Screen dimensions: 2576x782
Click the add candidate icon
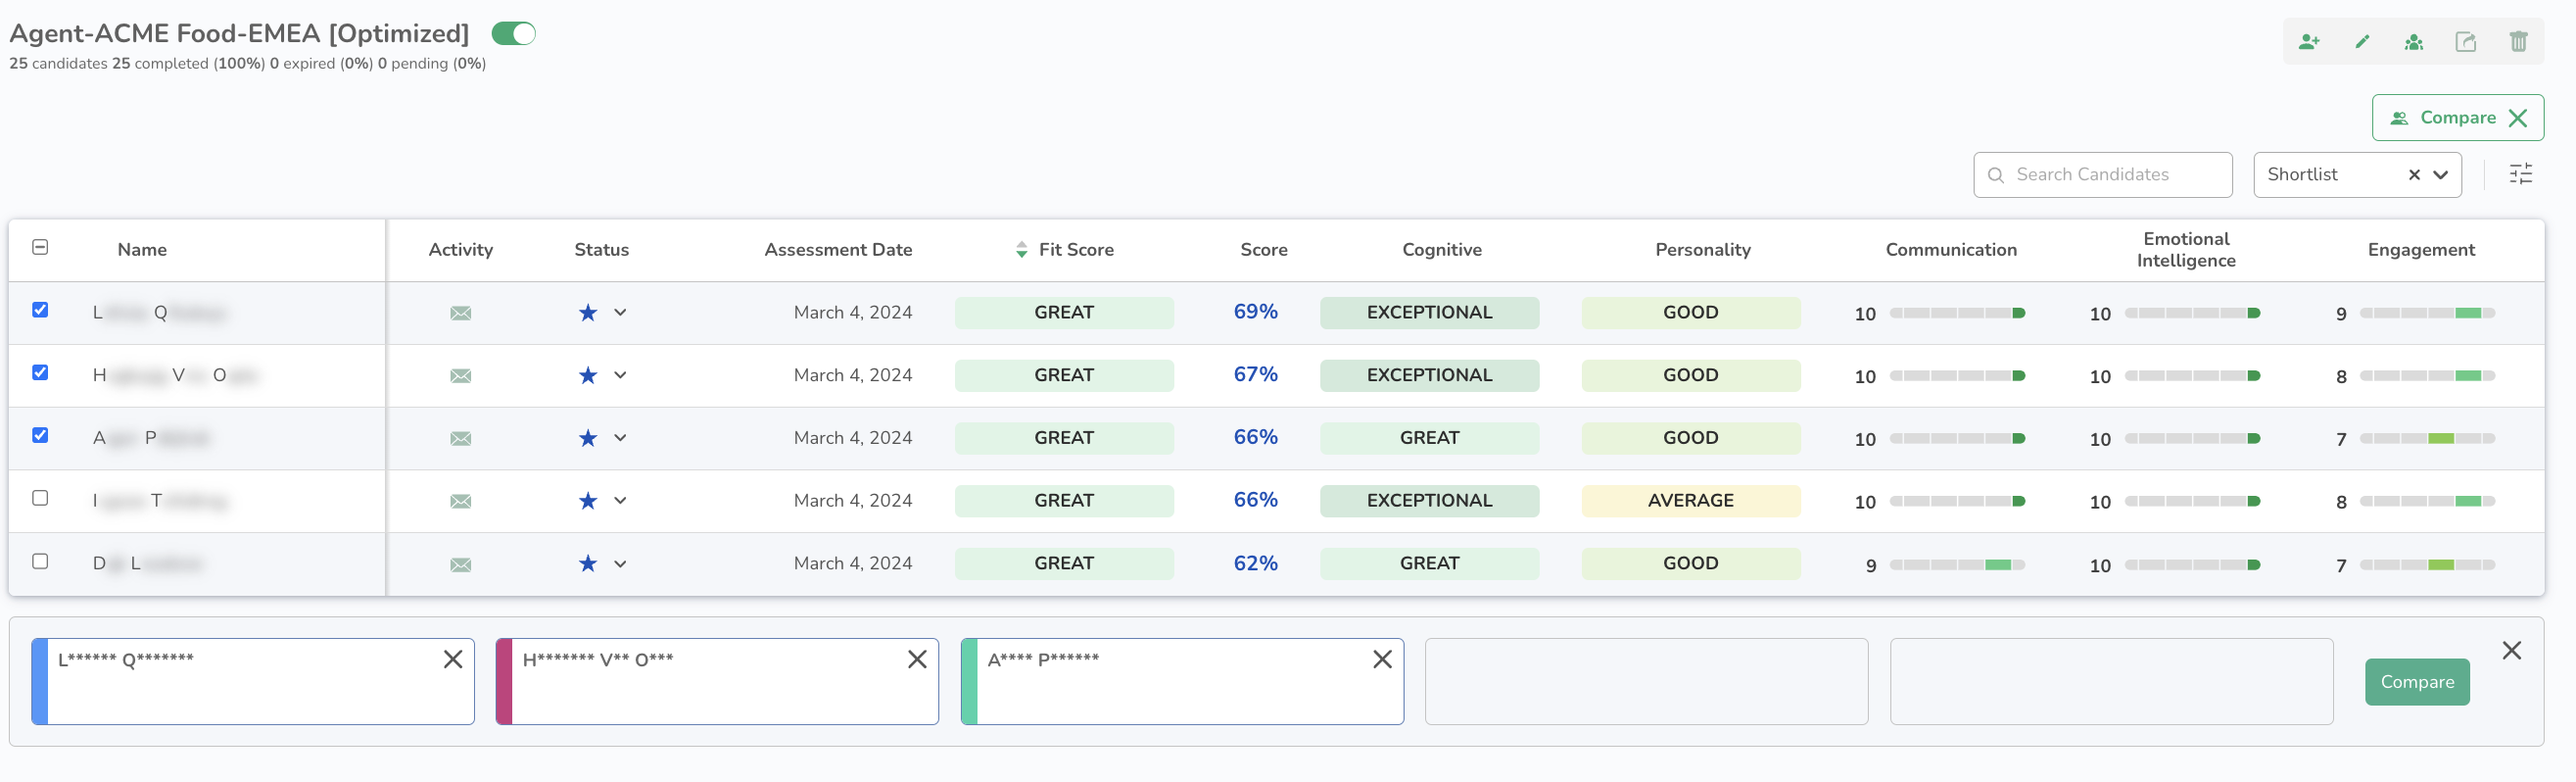click(2308, 42)
